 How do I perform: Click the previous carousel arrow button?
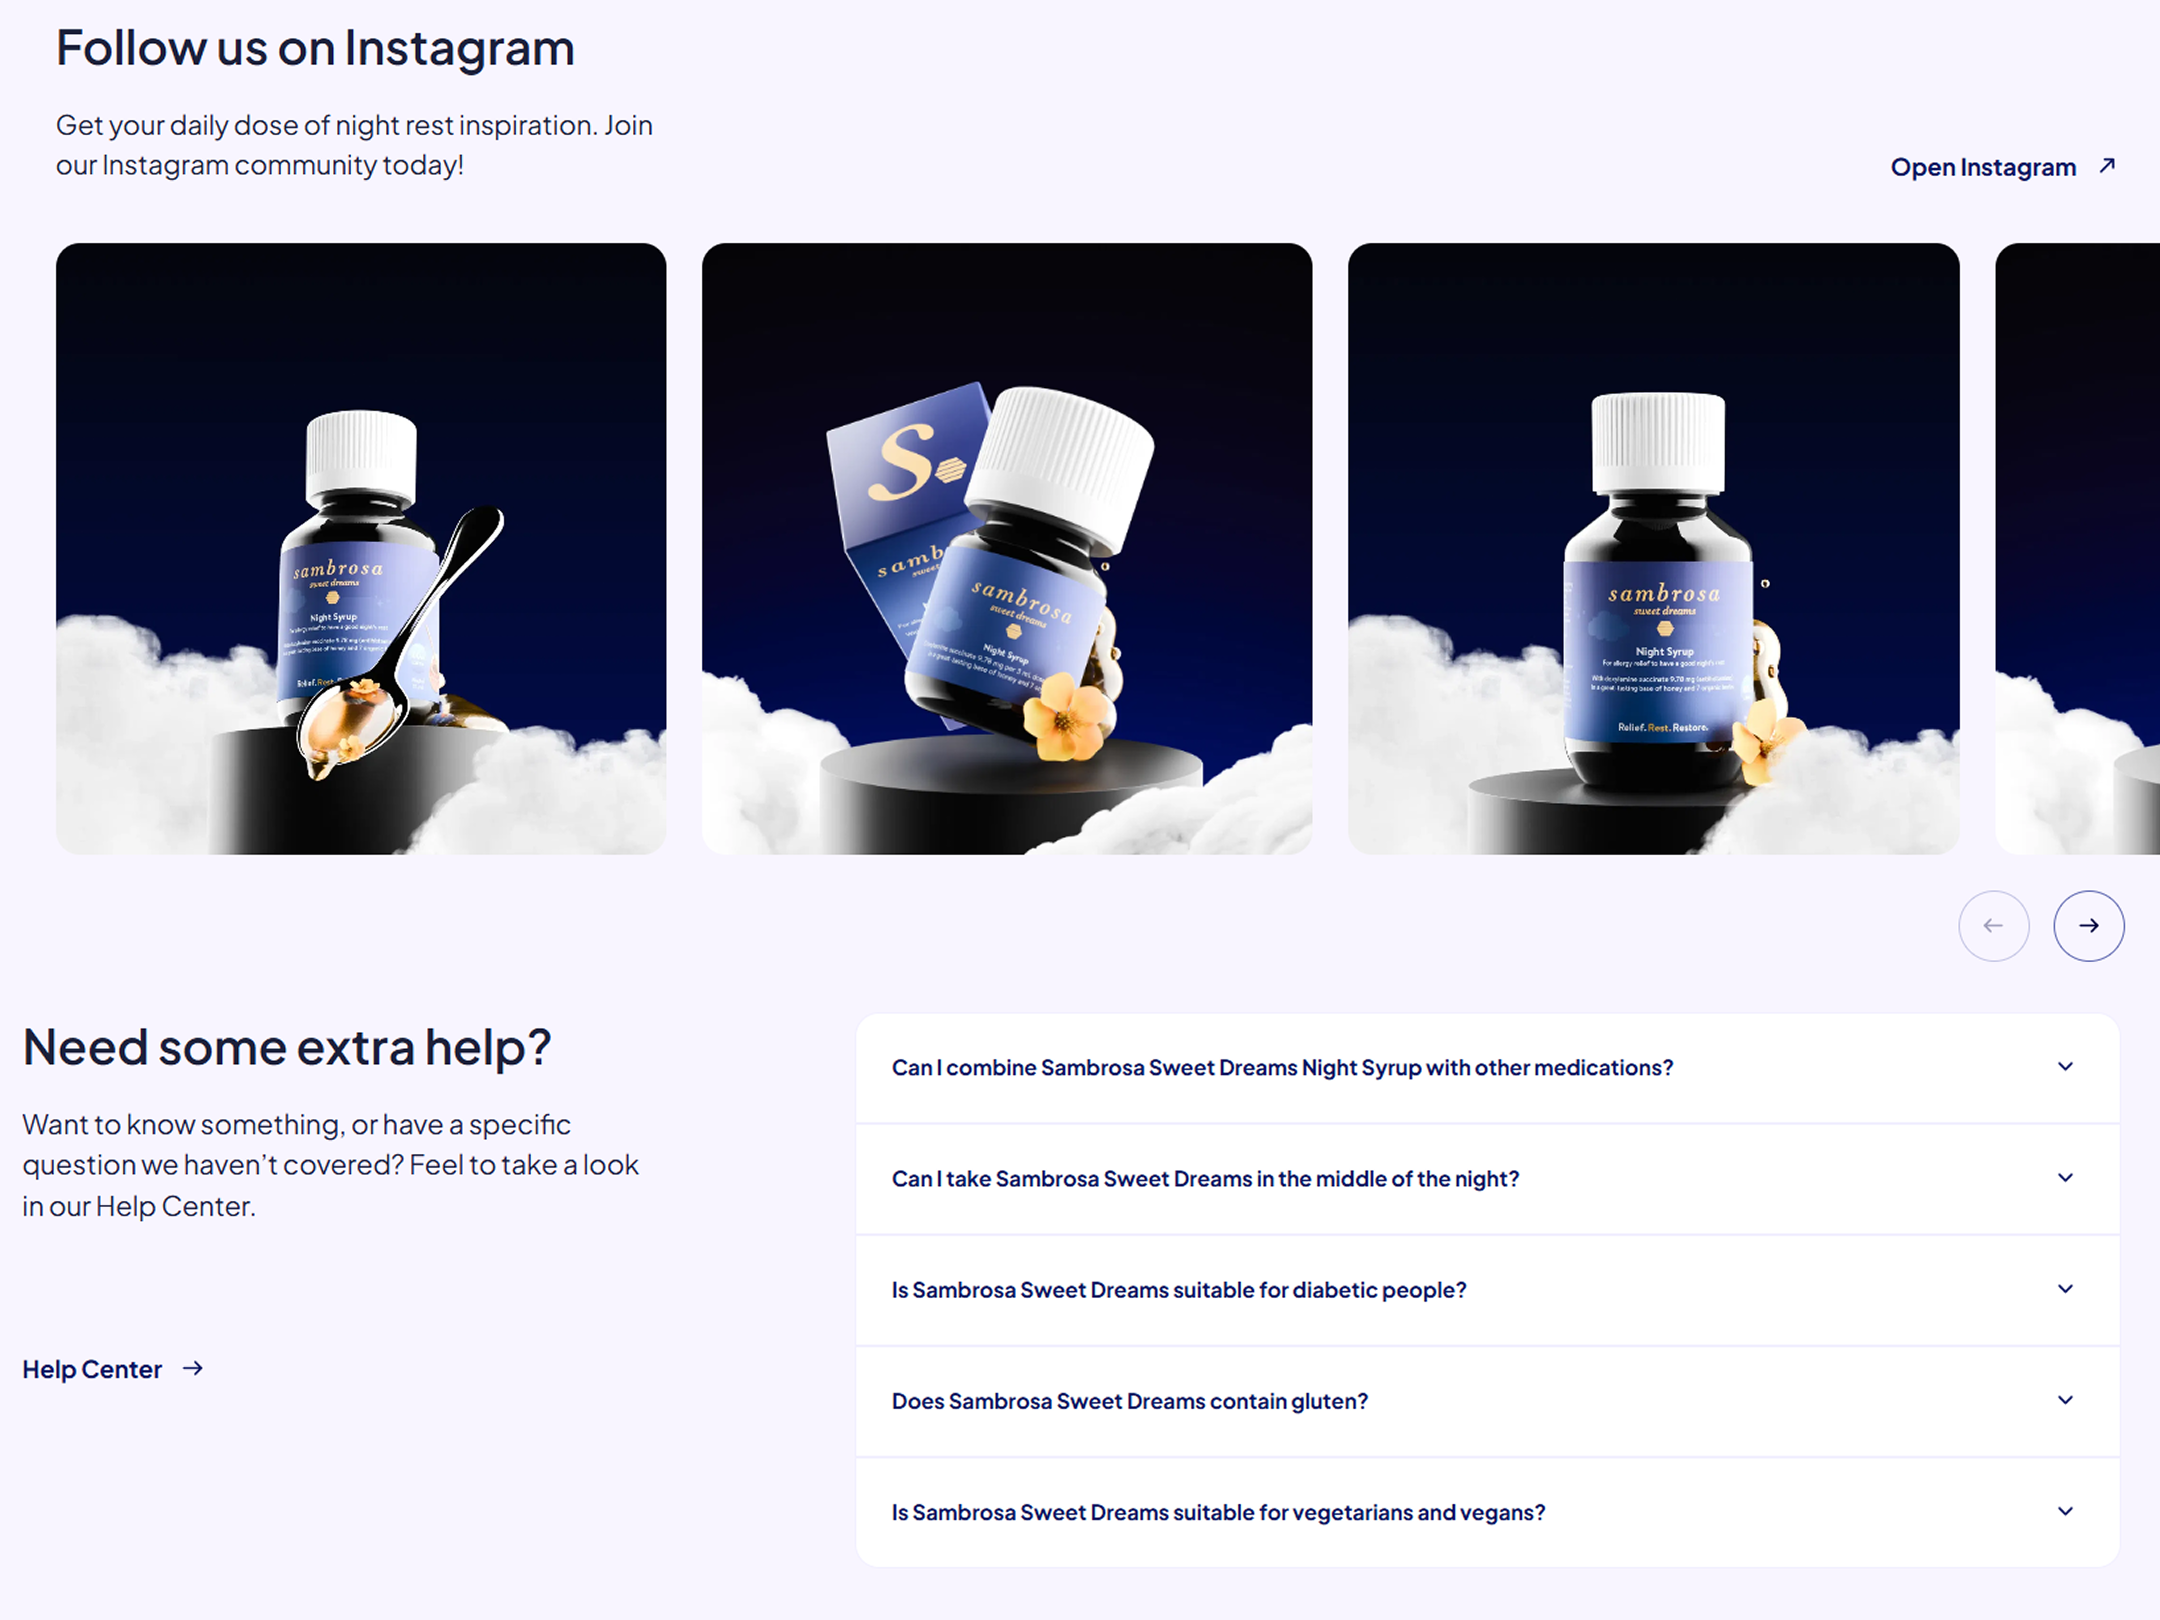[1993, 926]
